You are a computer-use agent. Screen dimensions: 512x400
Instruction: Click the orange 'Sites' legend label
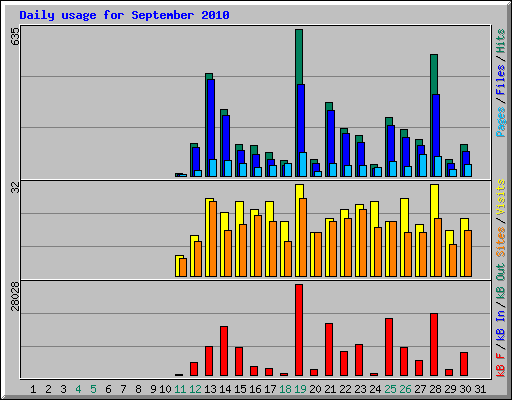coord(501,242)
